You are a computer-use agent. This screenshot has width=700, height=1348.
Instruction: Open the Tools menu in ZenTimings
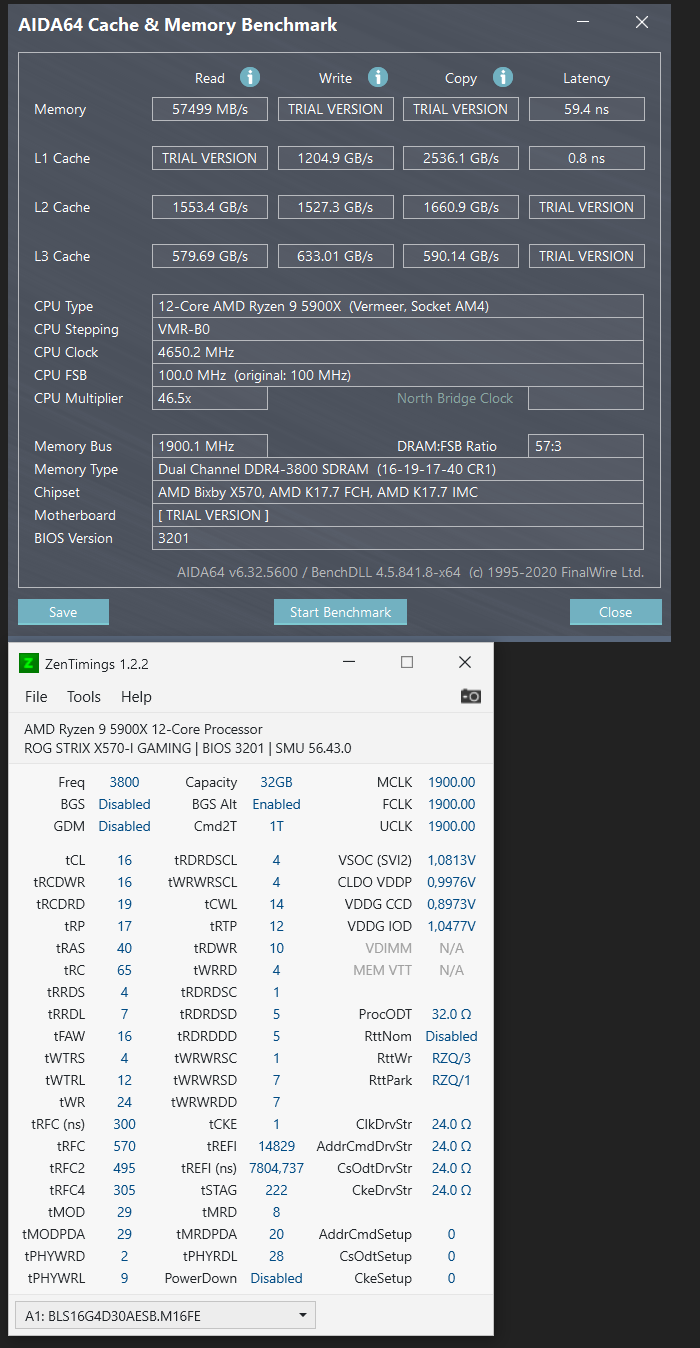84,697
